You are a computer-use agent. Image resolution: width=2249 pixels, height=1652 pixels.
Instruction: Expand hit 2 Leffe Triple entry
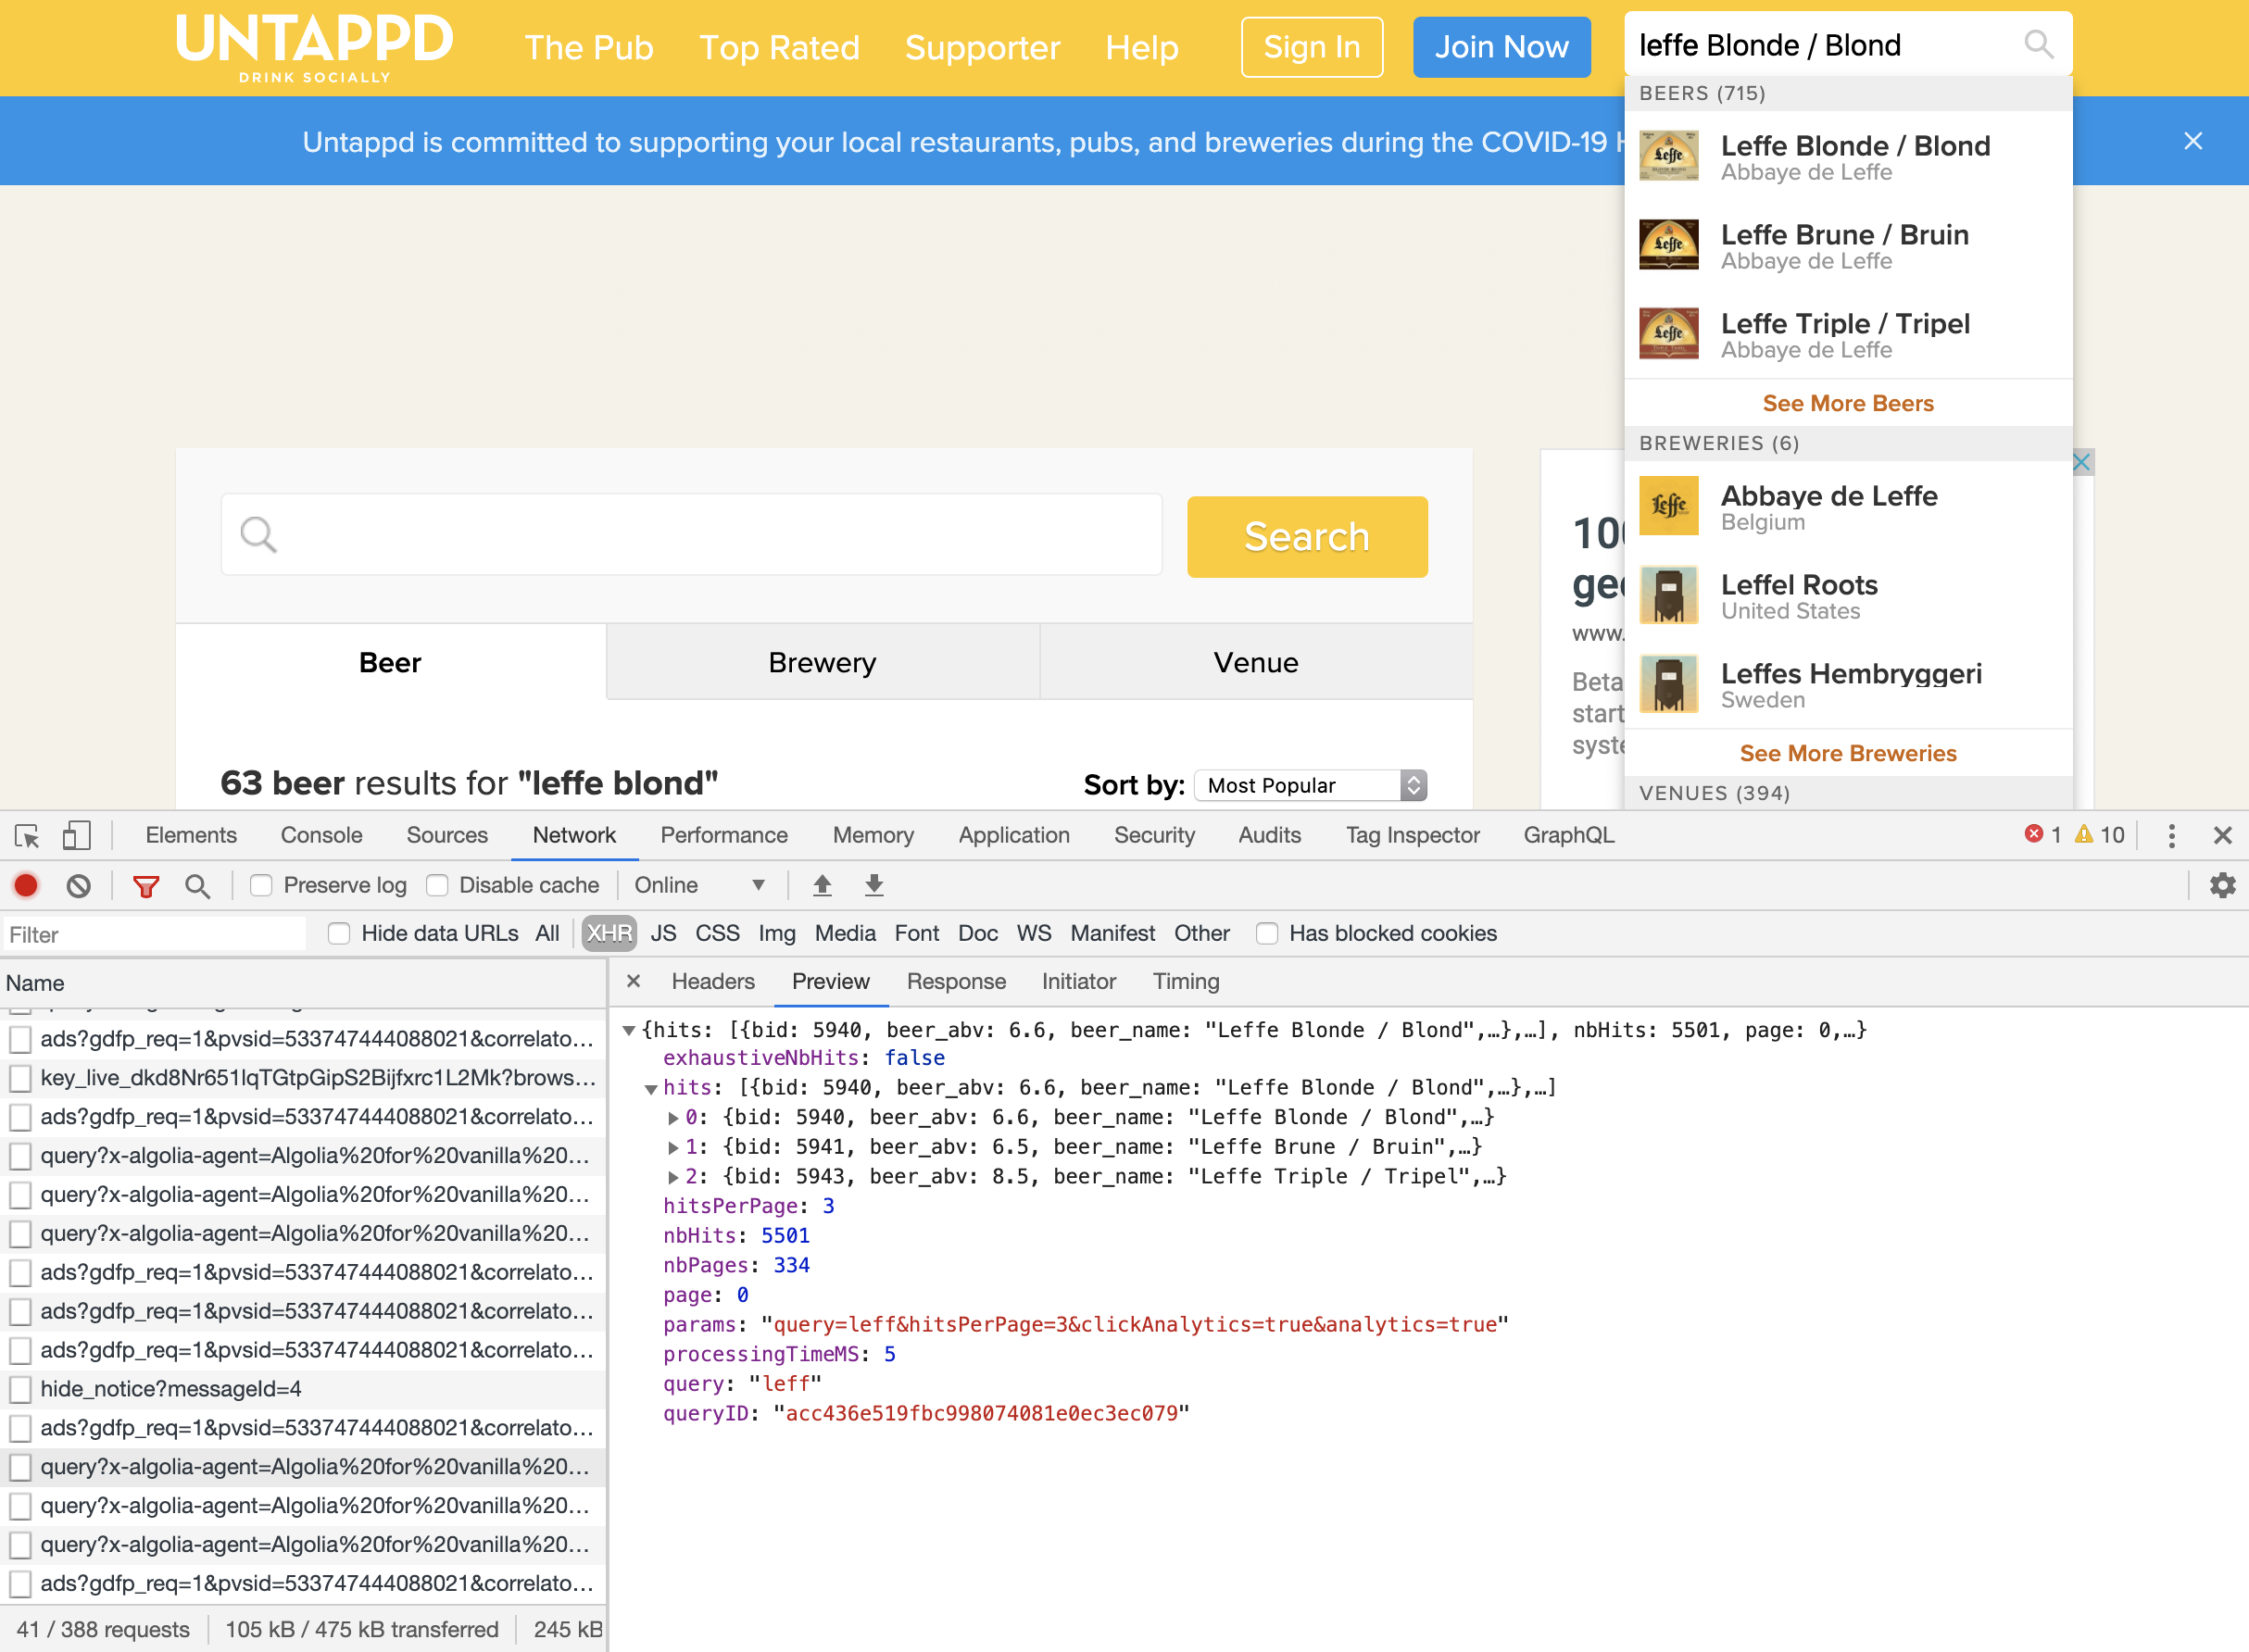coord(673,1177)
